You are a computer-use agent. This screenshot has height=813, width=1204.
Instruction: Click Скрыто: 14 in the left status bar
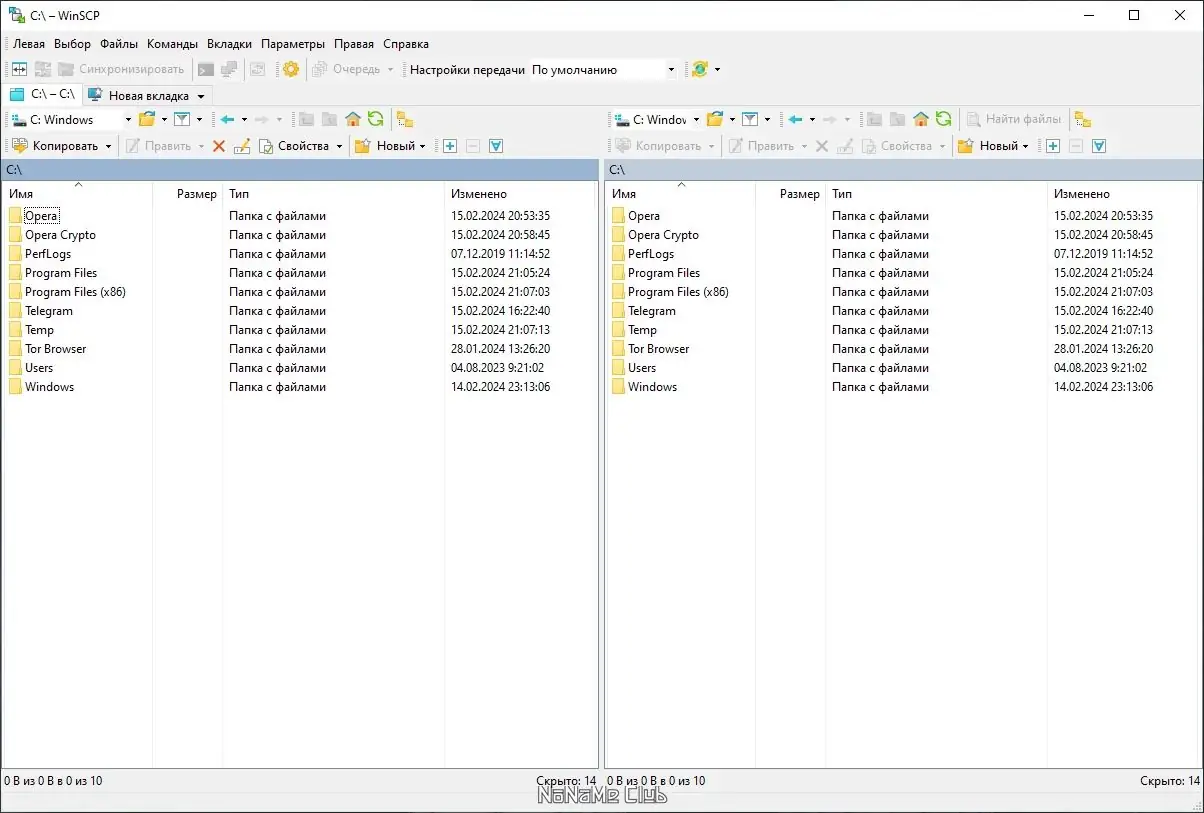coord(566,781)
